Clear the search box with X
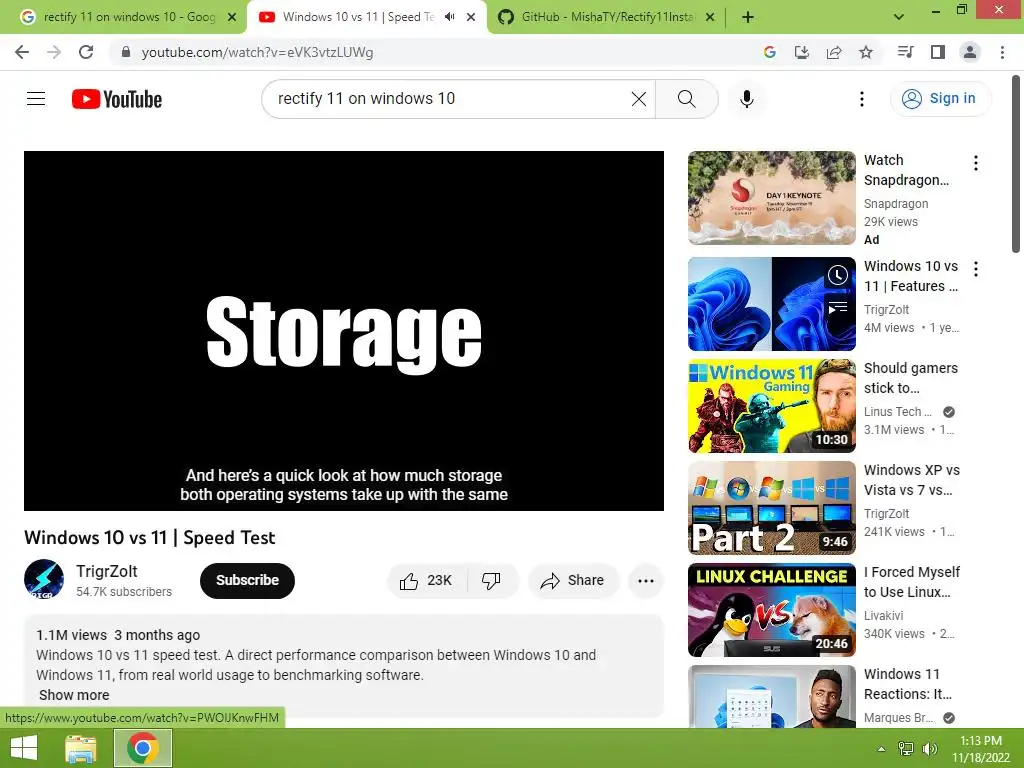Image resolution: width=1024 pixels, height=768 pixels. point(639,99)
